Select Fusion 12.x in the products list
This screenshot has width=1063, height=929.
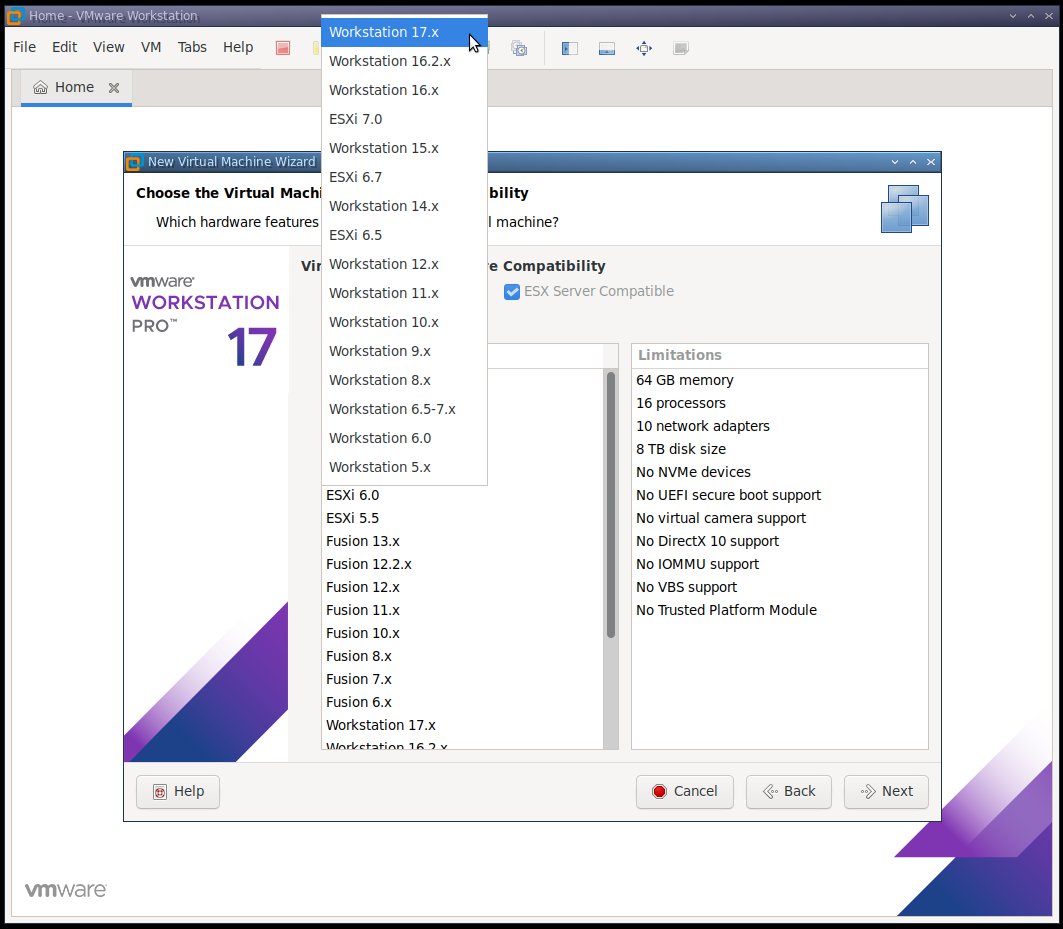point(462,588)
